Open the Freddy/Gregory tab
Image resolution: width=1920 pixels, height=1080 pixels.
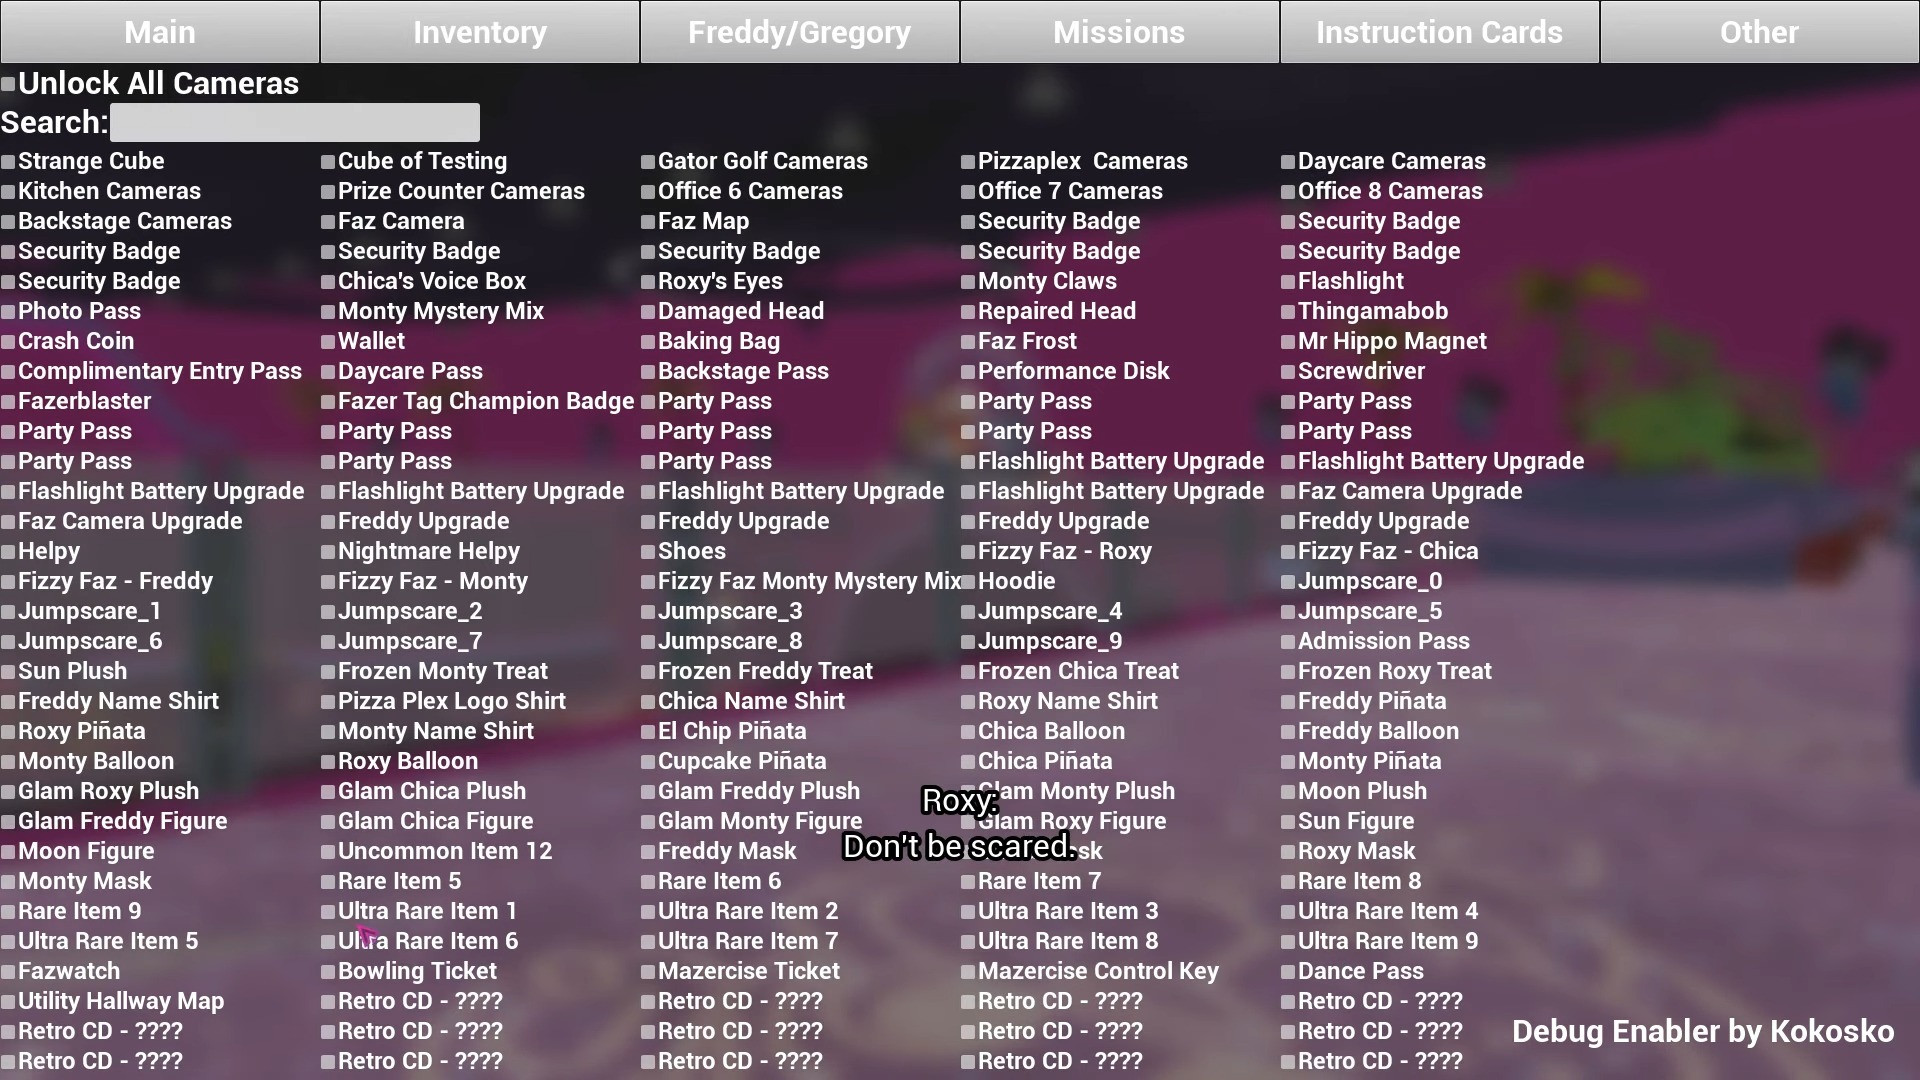click(x=799, y=32)
